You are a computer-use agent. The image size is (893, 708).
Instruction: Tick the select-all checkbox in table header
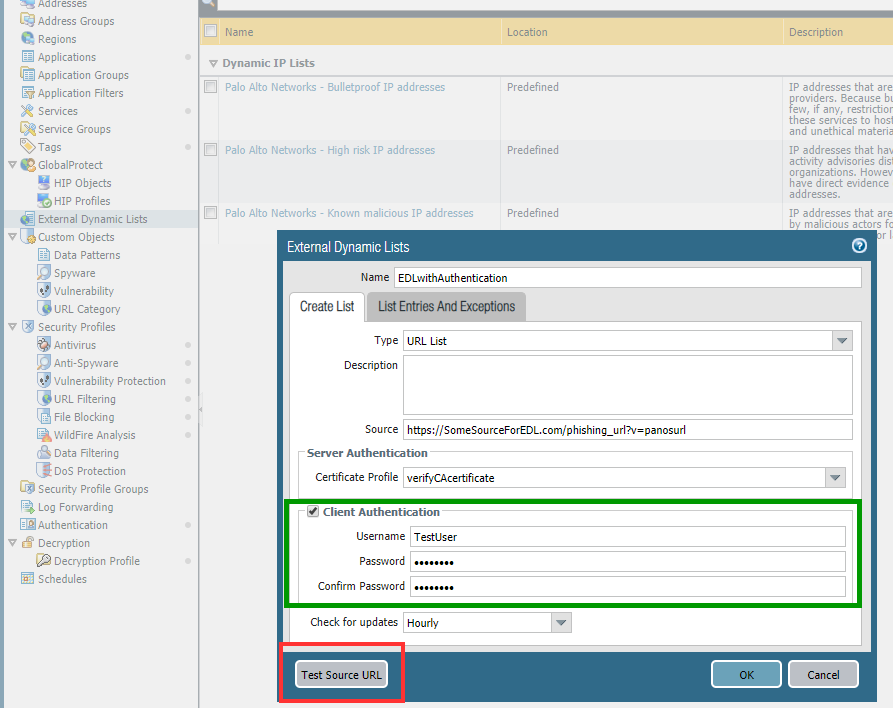point(210,32)
